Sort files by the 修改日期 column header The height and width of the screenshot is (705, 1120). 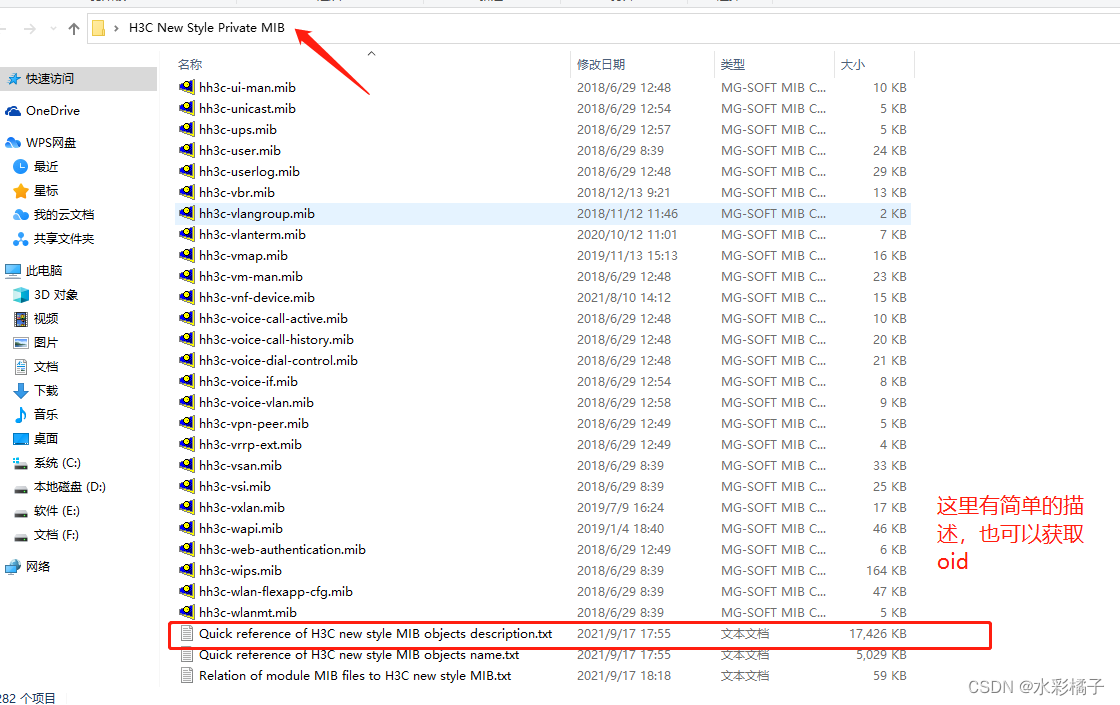coord(601,64)
